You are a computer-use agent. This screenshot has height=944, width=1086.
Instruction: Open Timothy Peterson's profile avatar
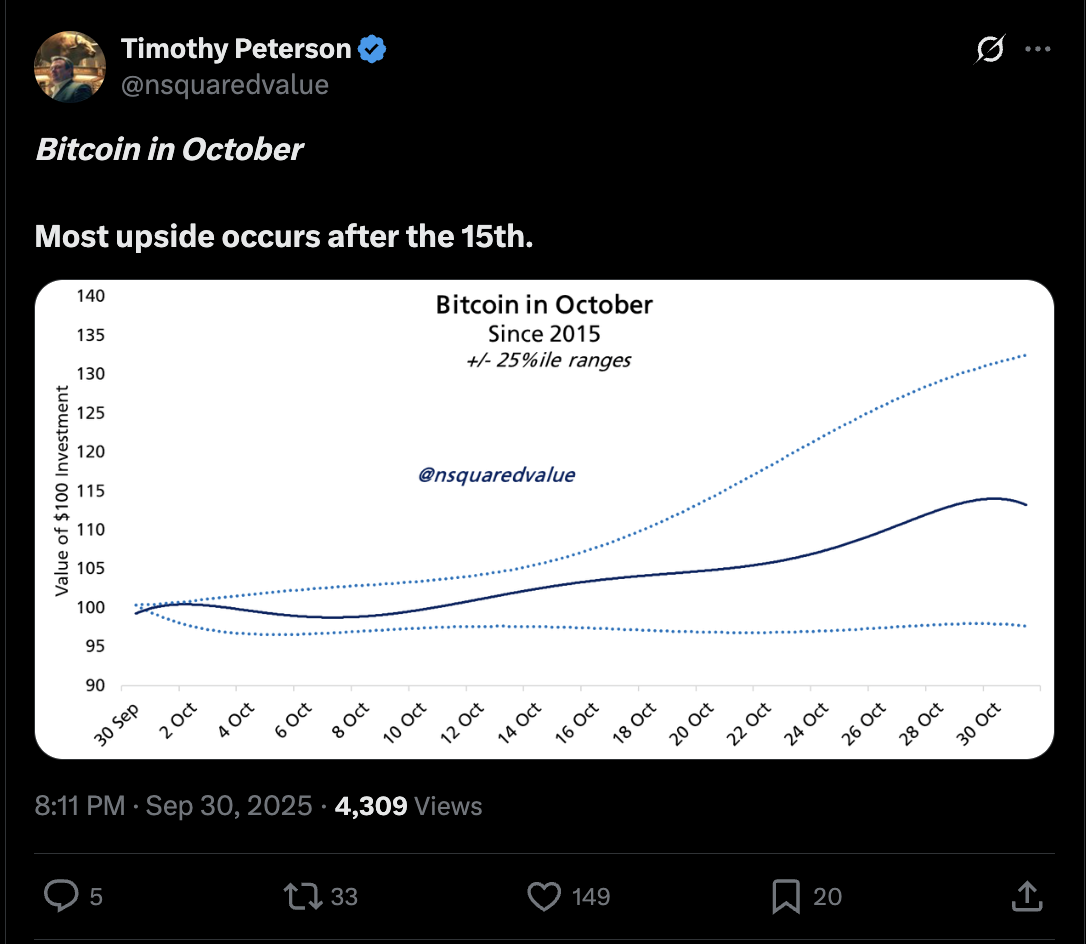point(70,67)
